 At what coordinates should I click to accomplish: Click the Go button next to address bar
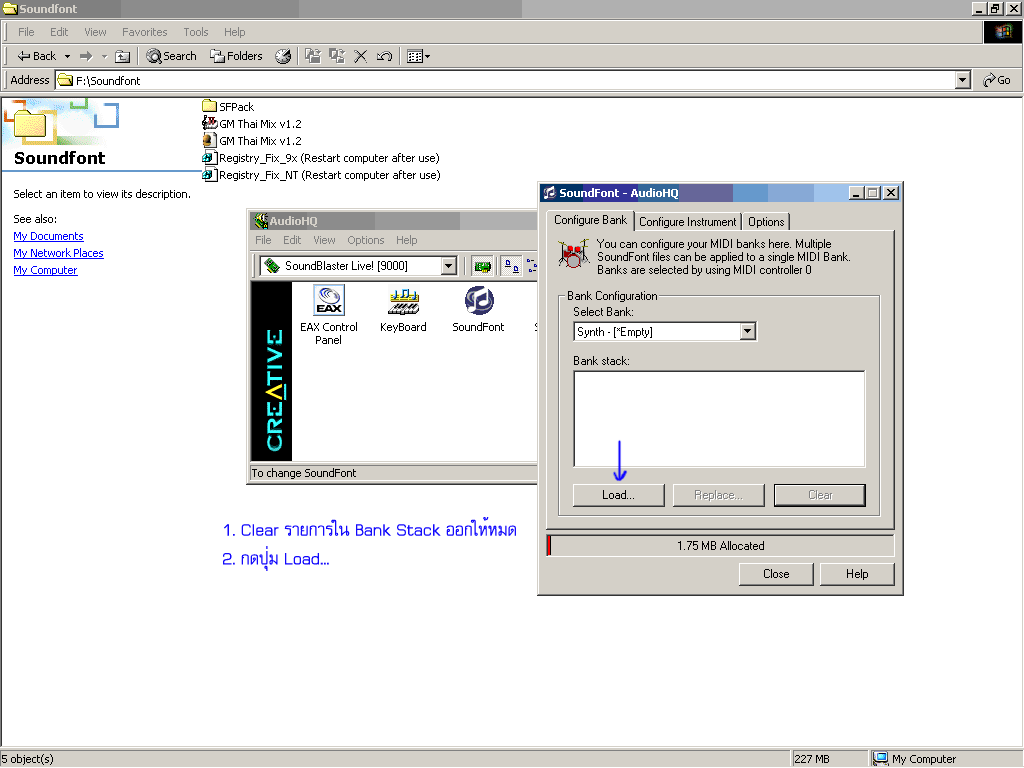[997, 80]
